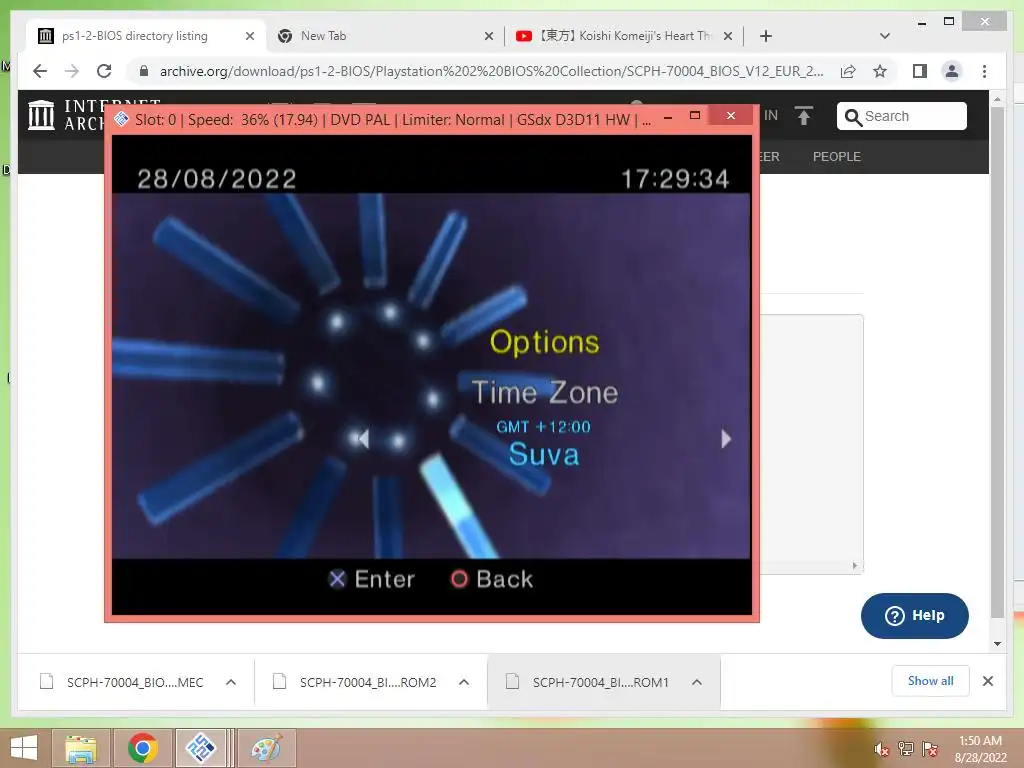Go back to the previous Chrome page
1024x768 pixels.
(x=40, y=71)
